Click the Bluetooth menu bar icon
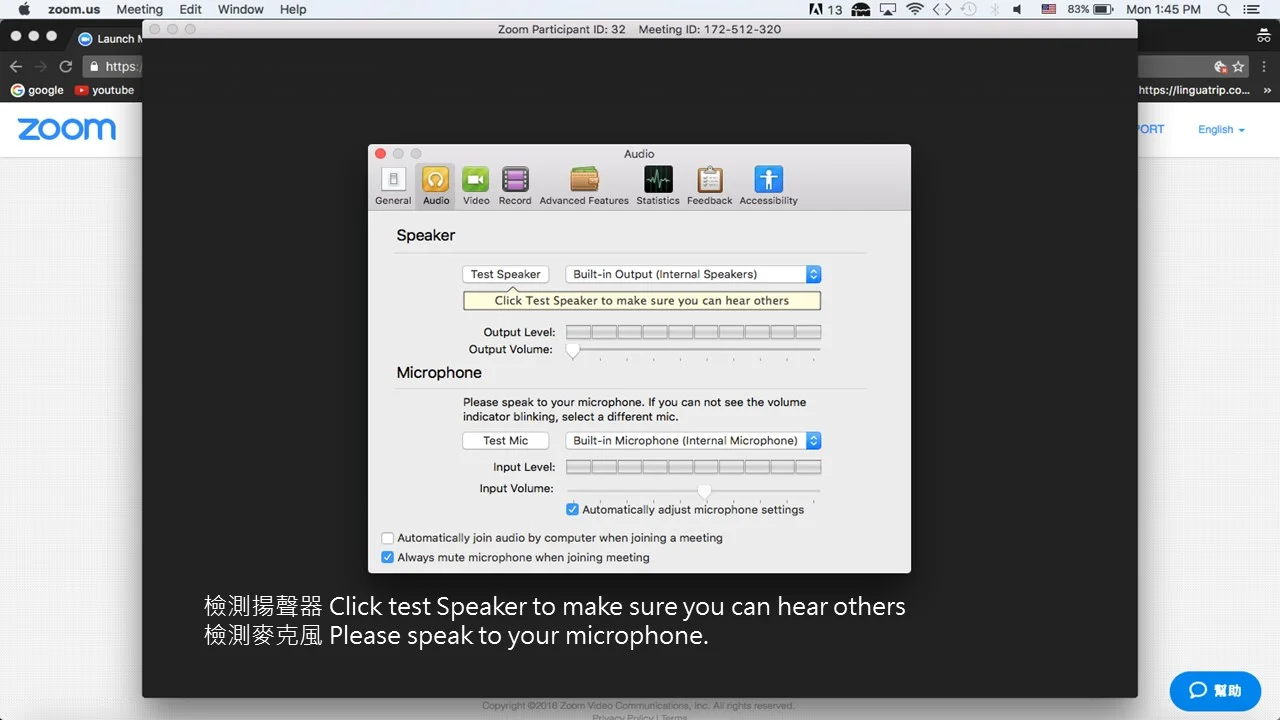 click(x=993, y=9)
